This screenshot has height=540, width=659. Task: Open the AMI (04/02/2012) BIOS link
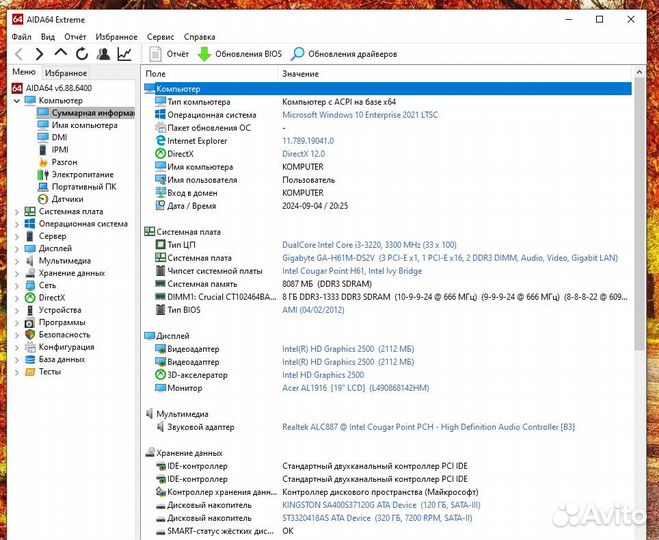click(x=313, y=310)
